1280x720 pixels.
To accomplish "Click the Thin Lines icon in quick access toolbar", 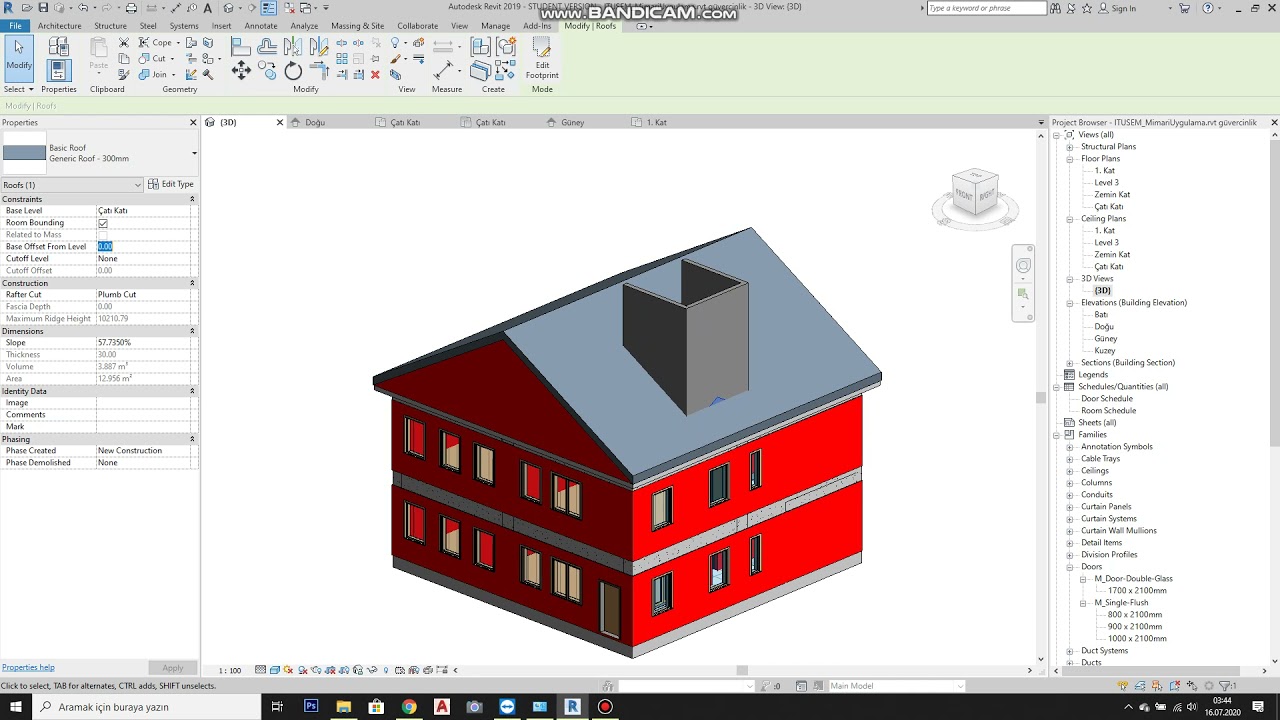I will point(268,8).
